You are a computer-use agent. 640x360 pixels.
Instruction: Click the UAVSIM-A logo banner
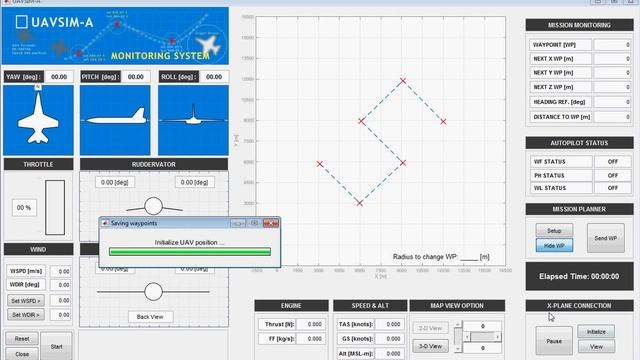pyautogui.click(x=115, y=36)
